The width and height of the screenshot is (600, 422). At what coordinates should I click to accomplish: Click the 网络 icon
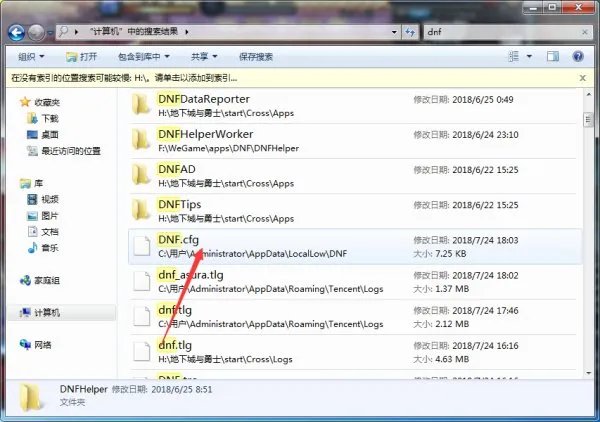25,345
